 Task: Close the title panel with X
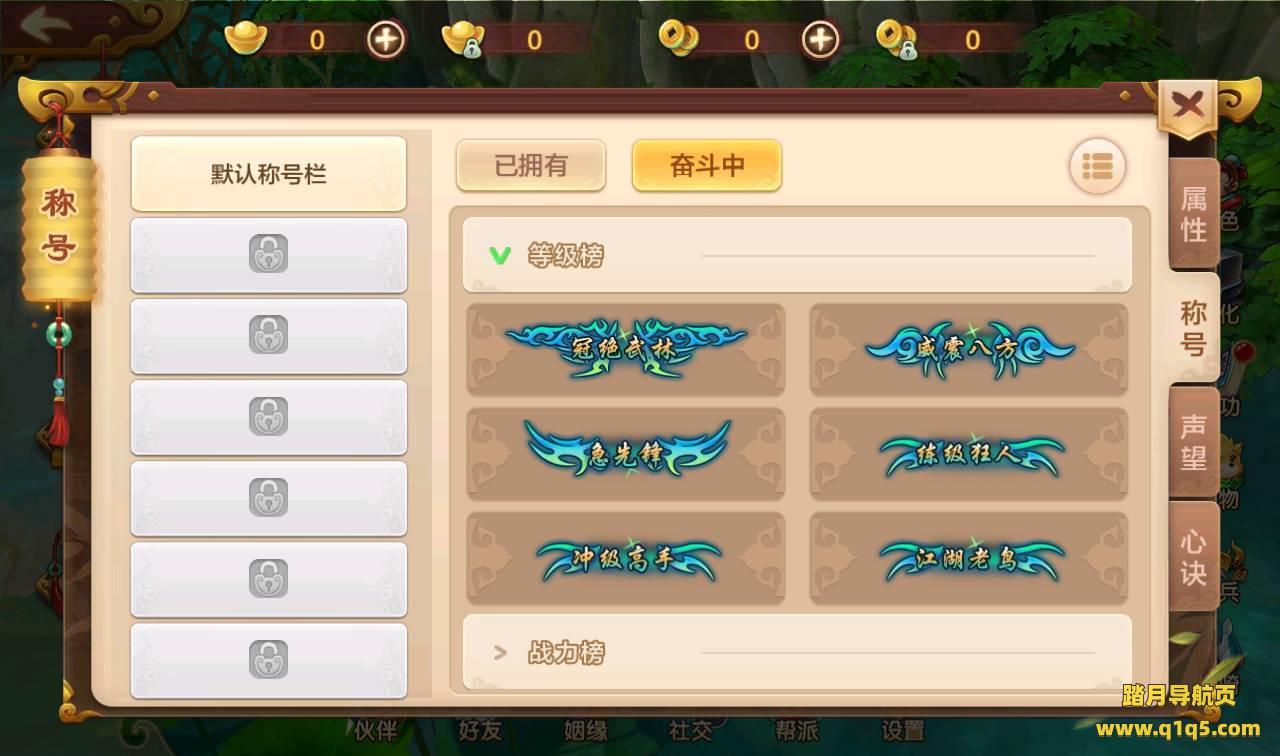(1188, 104)
